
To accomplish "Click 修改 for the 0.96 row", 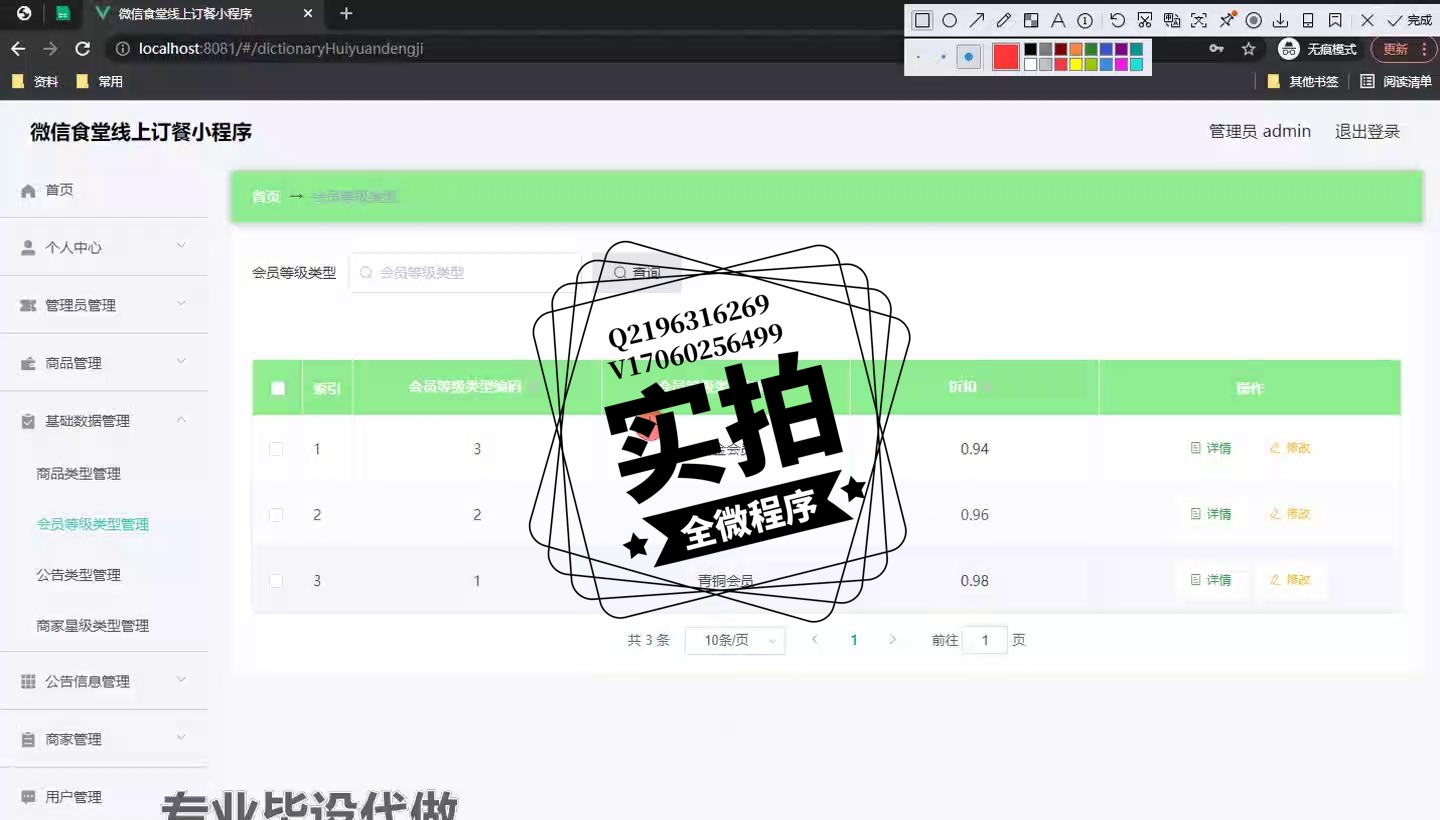I will coord(1290,514).
